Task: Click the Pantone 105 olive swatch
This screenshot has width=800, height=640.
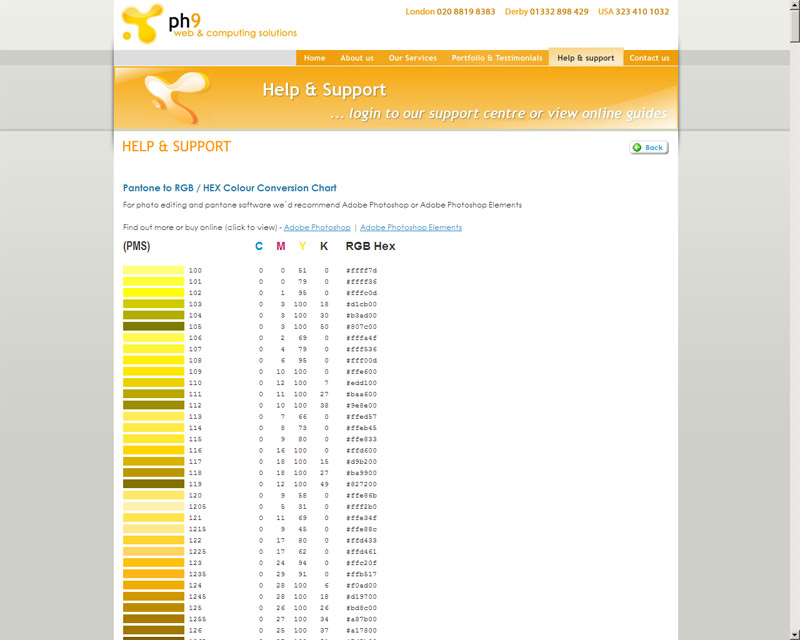Action: pyautogui.click(x=153, y=326)
